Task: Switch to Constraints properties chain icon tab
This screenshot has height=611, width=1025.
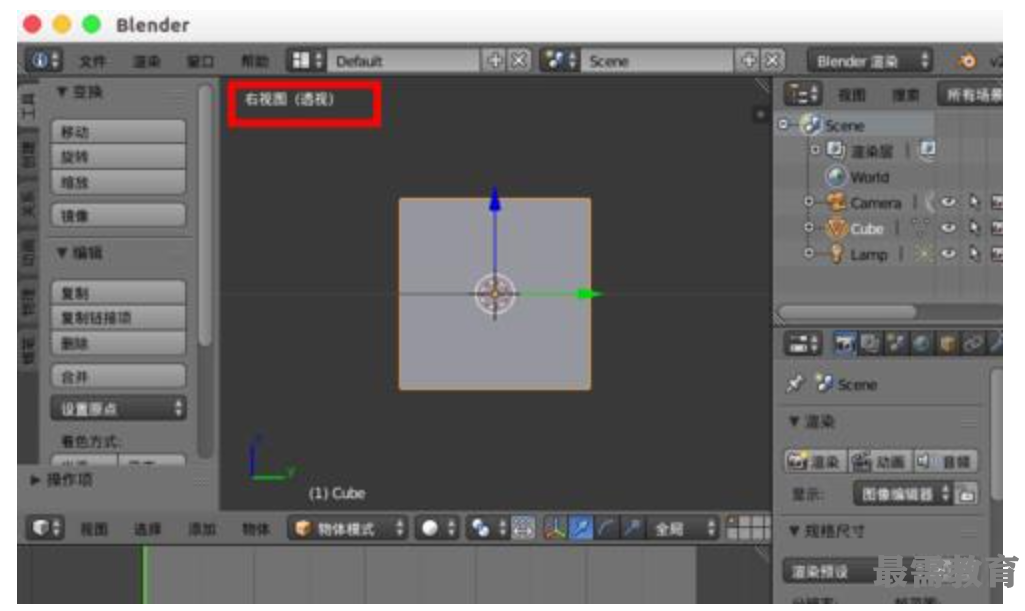Action: 972,343
